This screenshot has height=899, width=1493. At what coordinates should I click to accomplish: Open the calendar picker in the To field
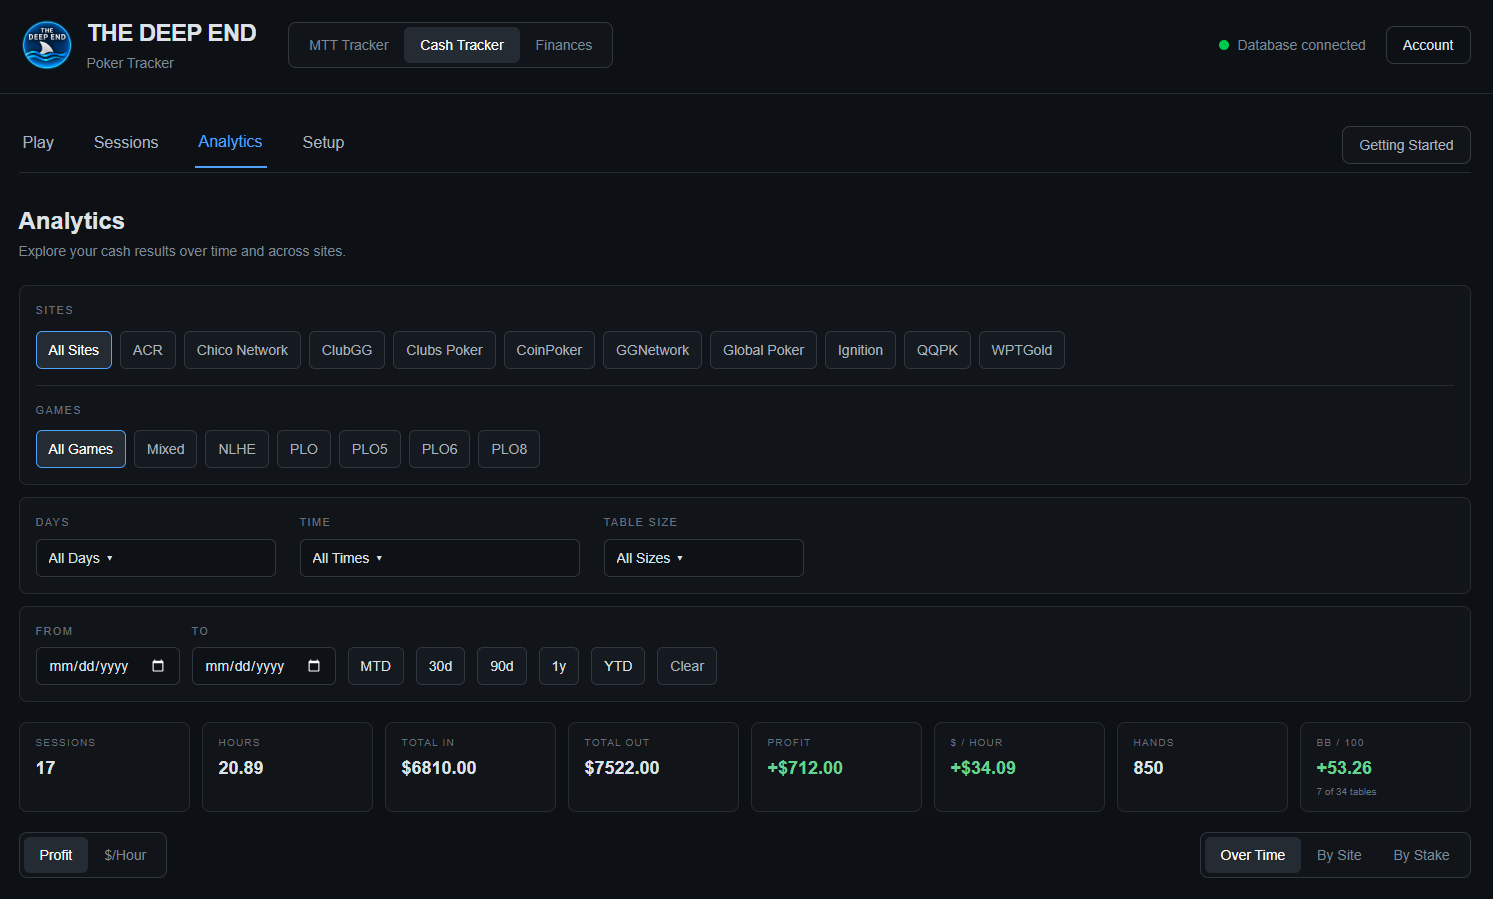tap(314, 666)
